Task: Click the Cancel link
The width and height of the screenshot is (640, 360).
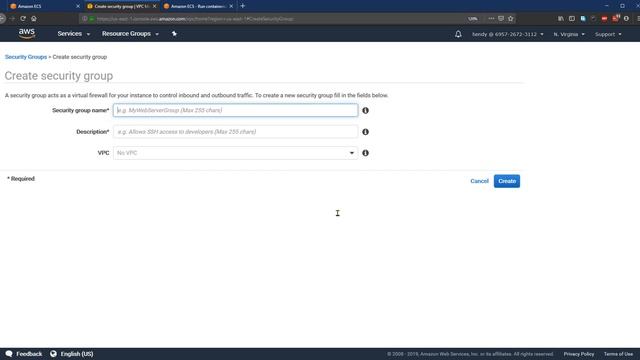Action: click(x=479, y=181)
